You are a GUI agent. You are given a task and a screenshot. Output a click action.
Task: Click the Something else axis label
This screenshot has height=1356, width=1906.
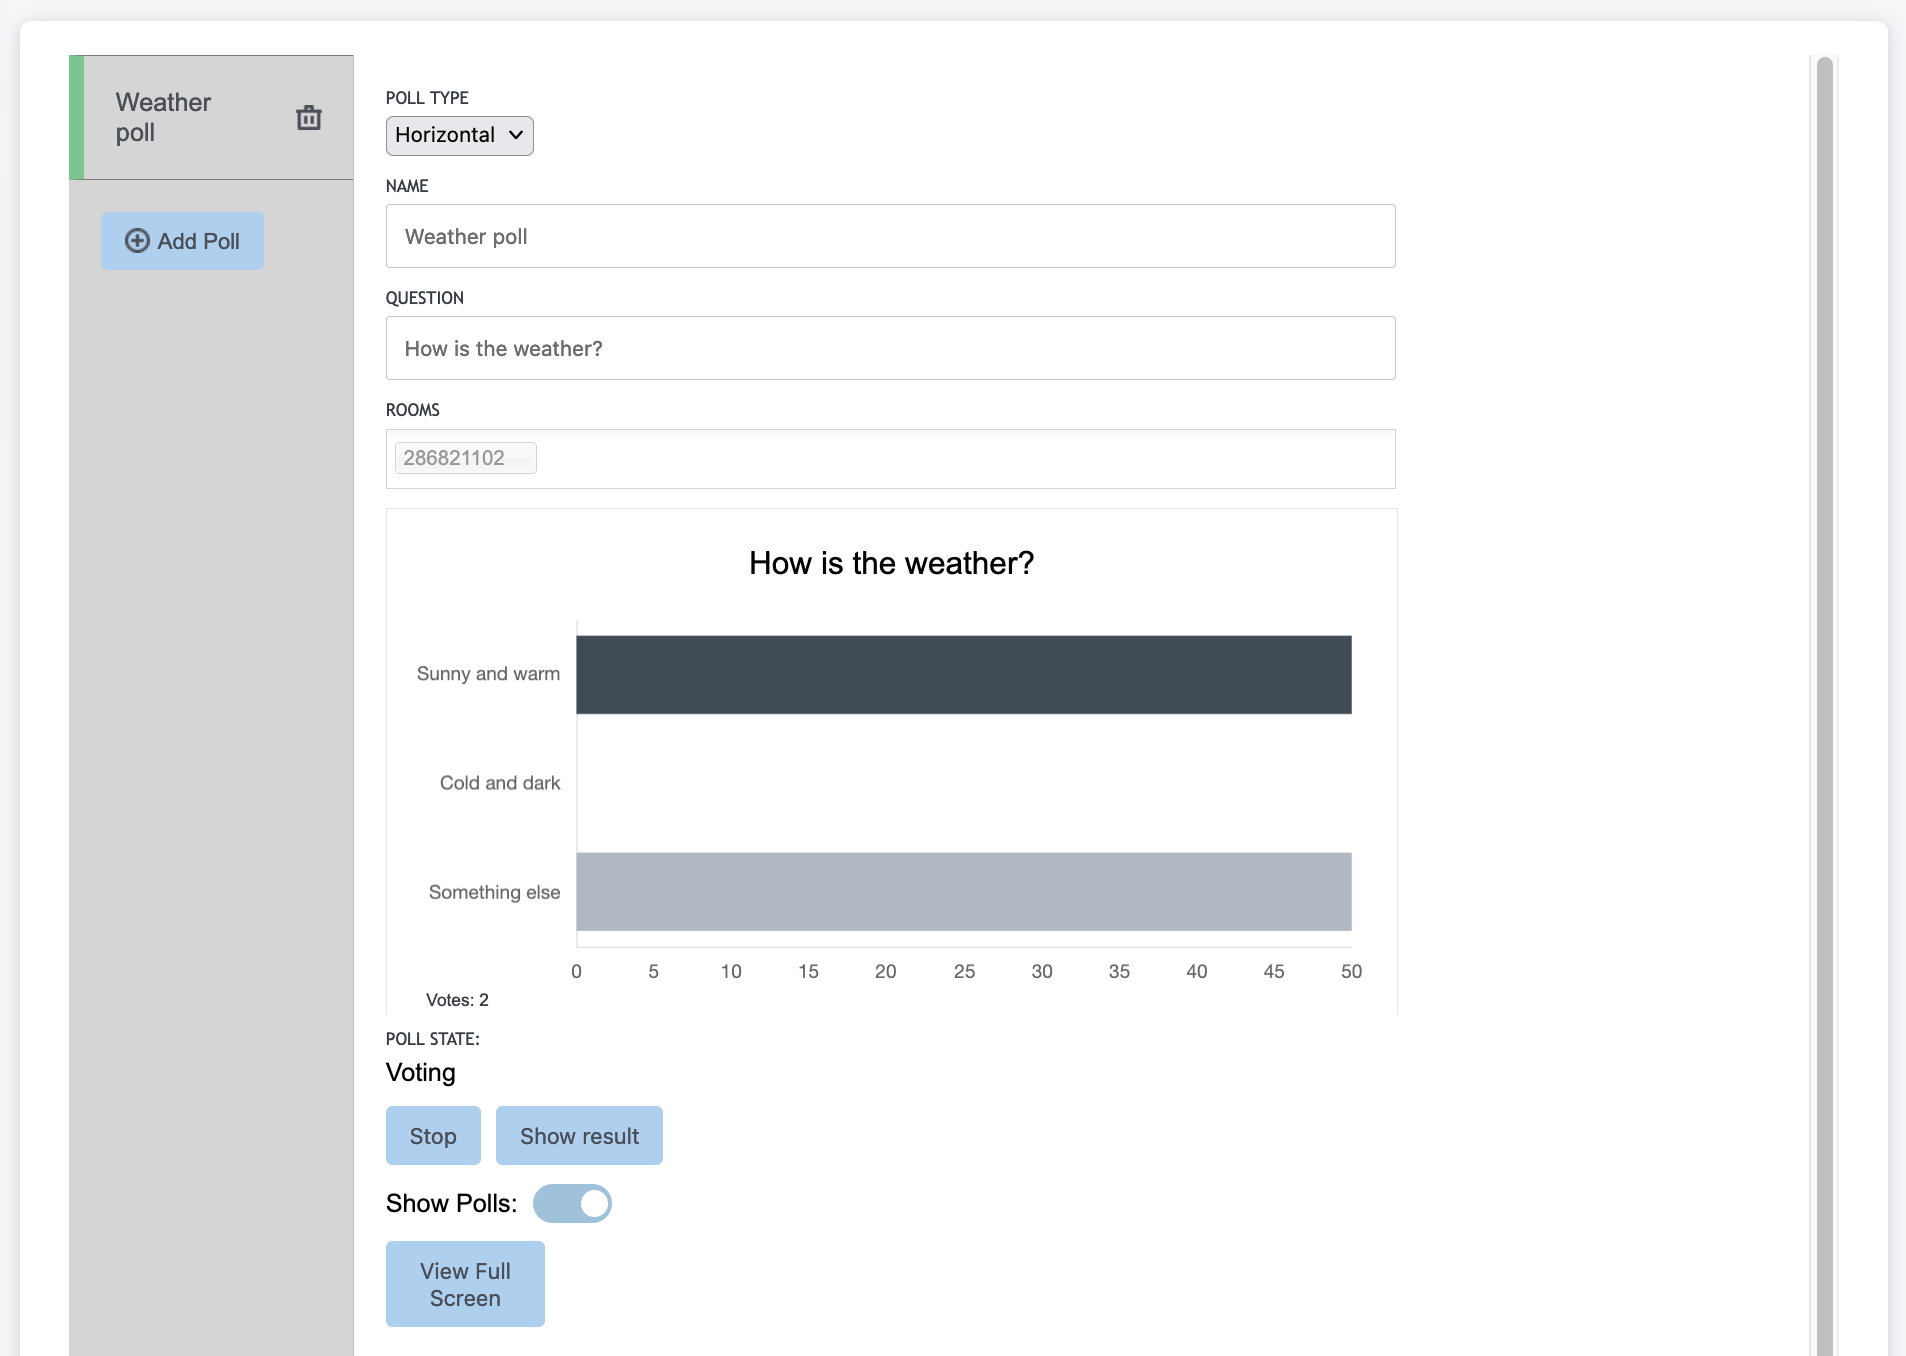494,892
